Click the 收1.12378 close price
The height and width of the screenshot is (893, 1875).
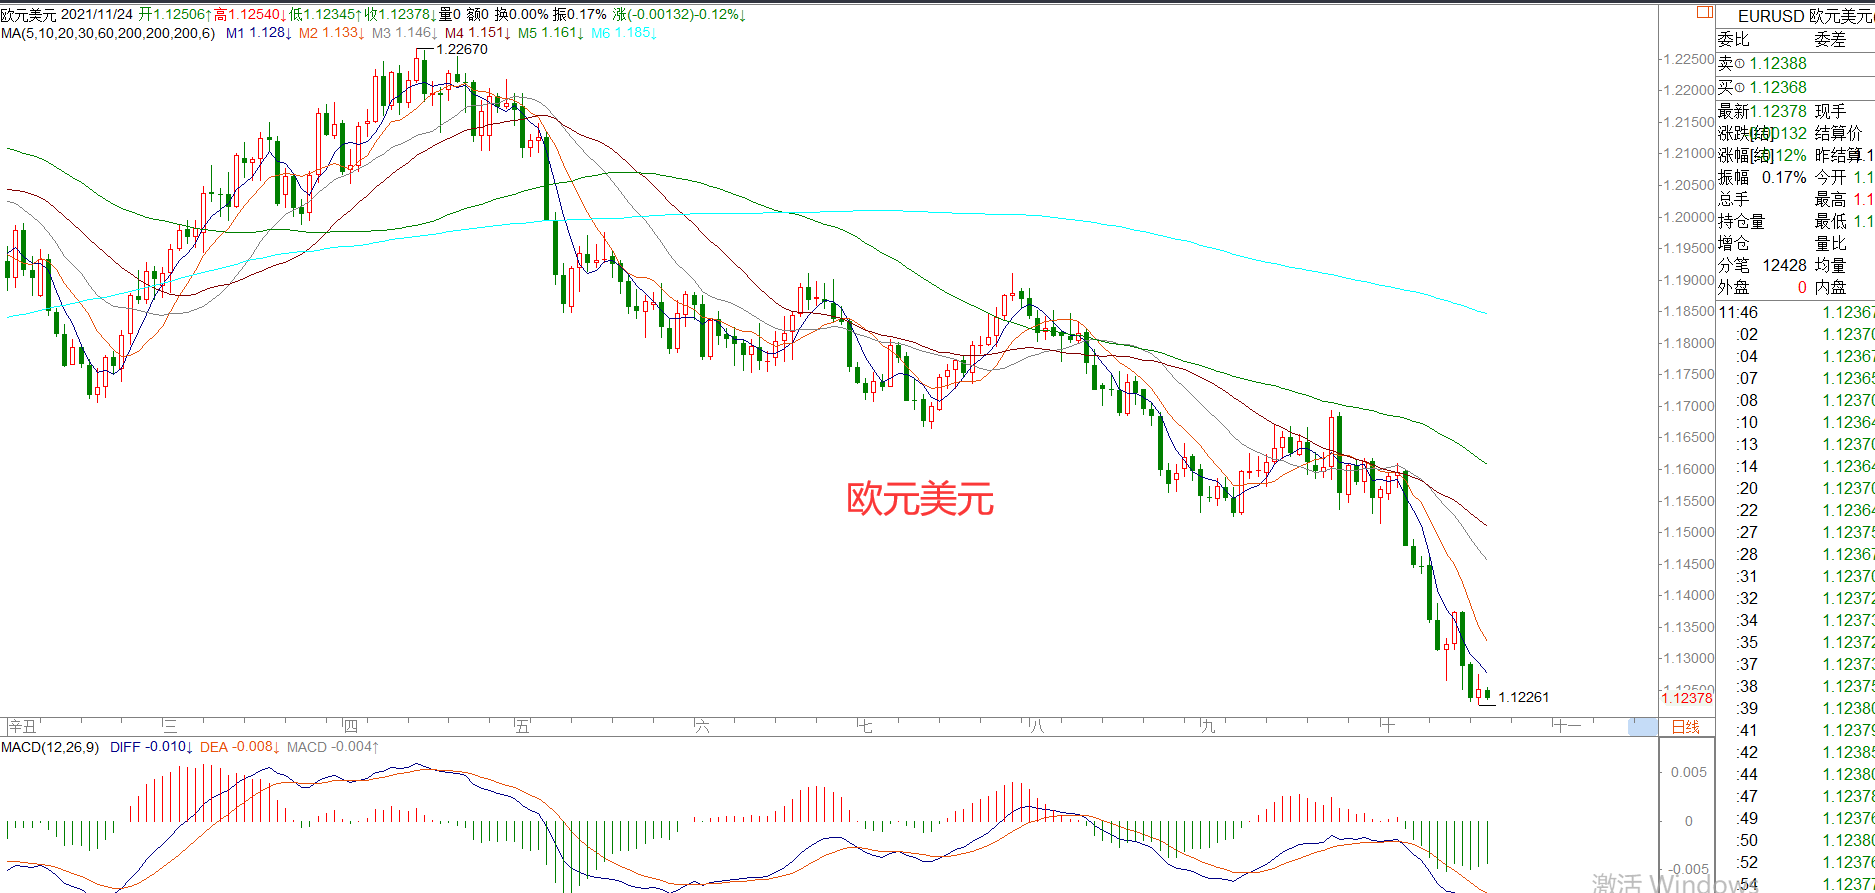[x=401, y=15]
